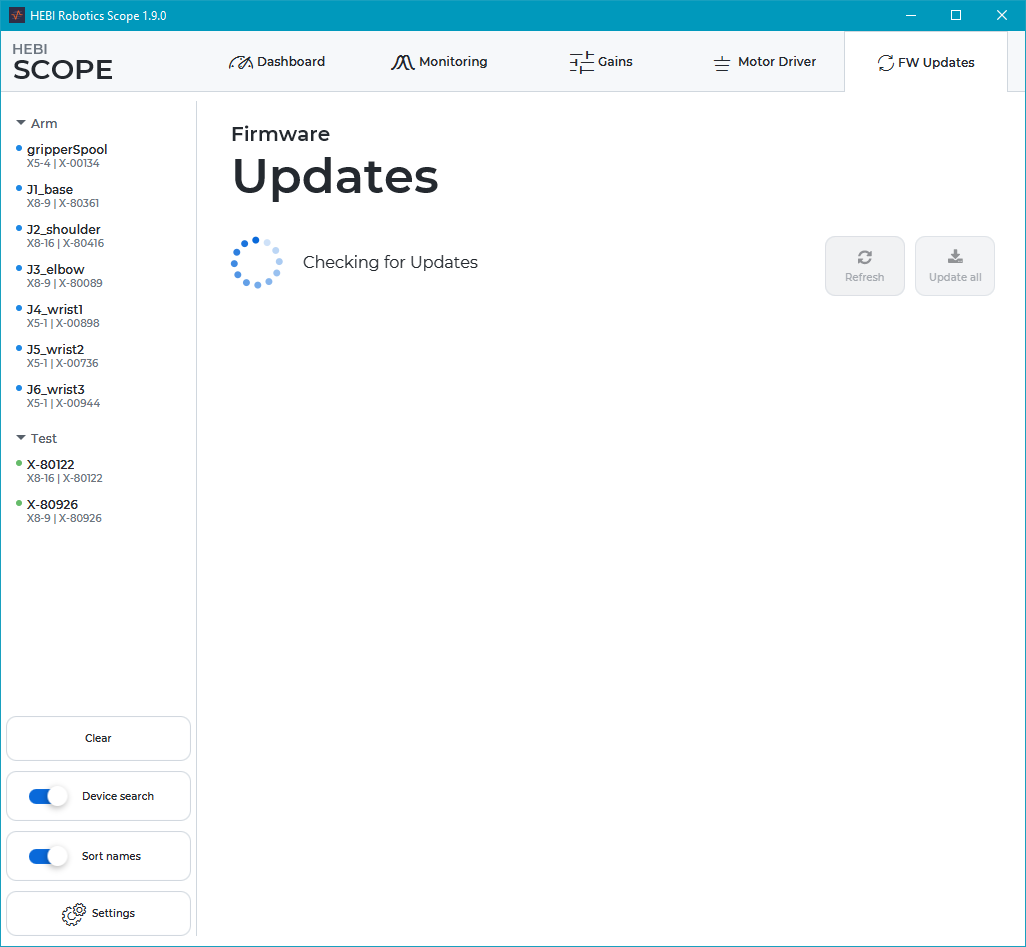Image resolution: width=1026 pixels, height=947 pixels.
Task: Click the Gains sliders icon
Action: (x=581, y=62)
